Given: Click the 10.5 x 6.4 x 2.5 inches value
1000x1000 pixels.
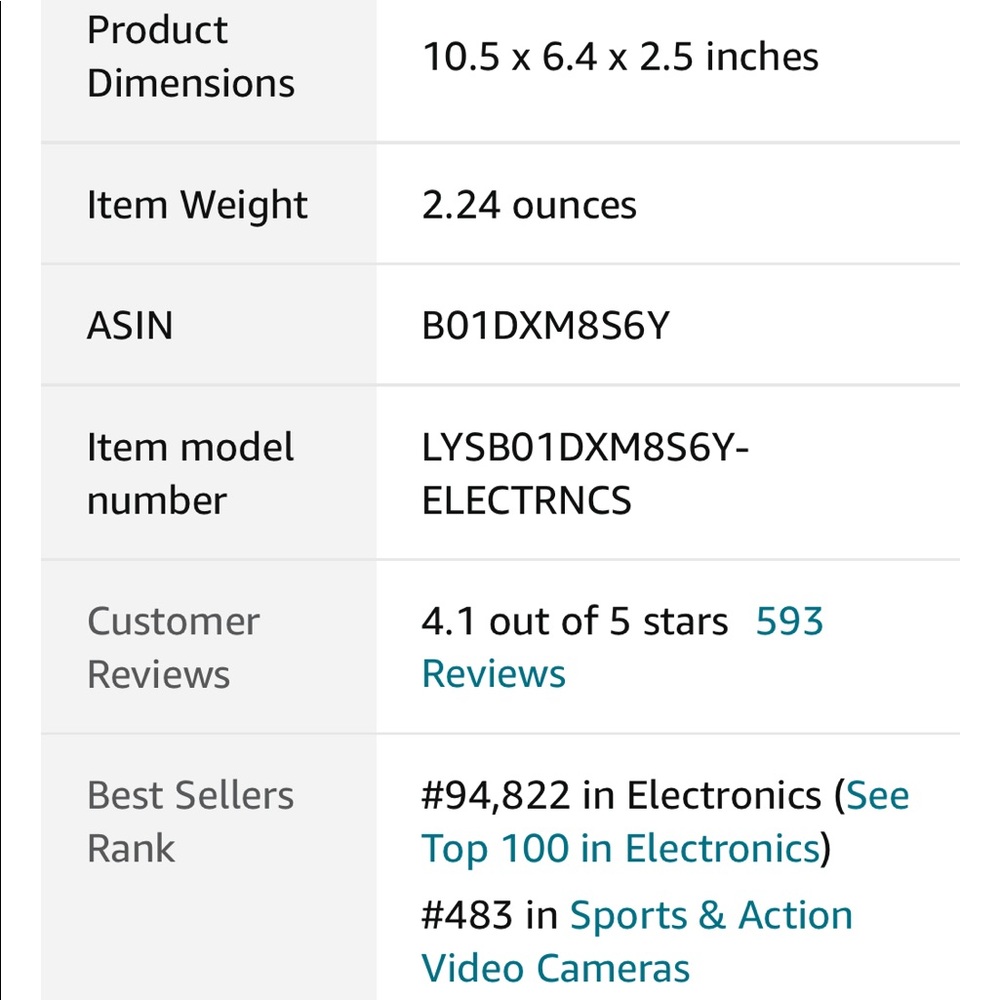Looking at the screenshot, I should coord(620,56).
